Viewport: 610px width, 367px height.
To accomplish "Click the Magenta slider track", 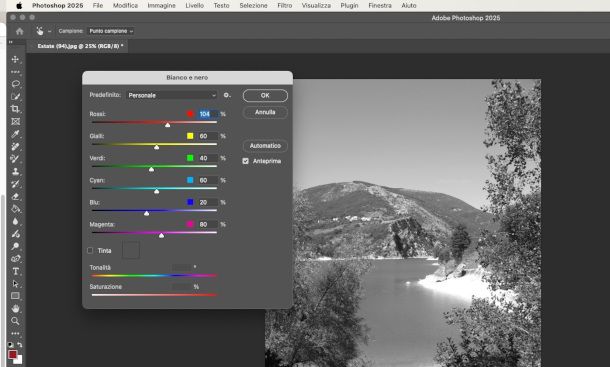I will click(x=154, y=233).
